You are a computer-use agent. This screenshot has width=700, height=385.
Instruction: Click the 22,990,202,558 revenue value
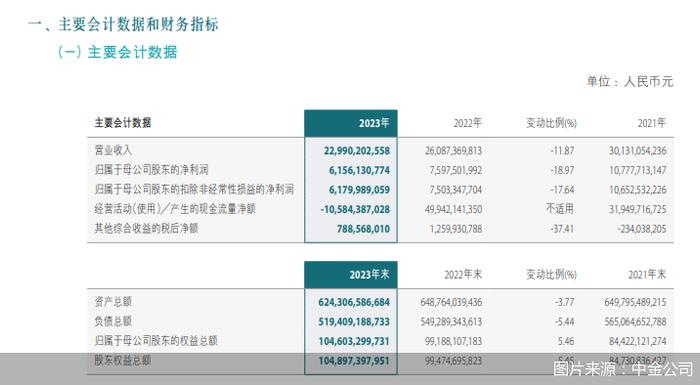pyautogui.click(x=357, y=151)
